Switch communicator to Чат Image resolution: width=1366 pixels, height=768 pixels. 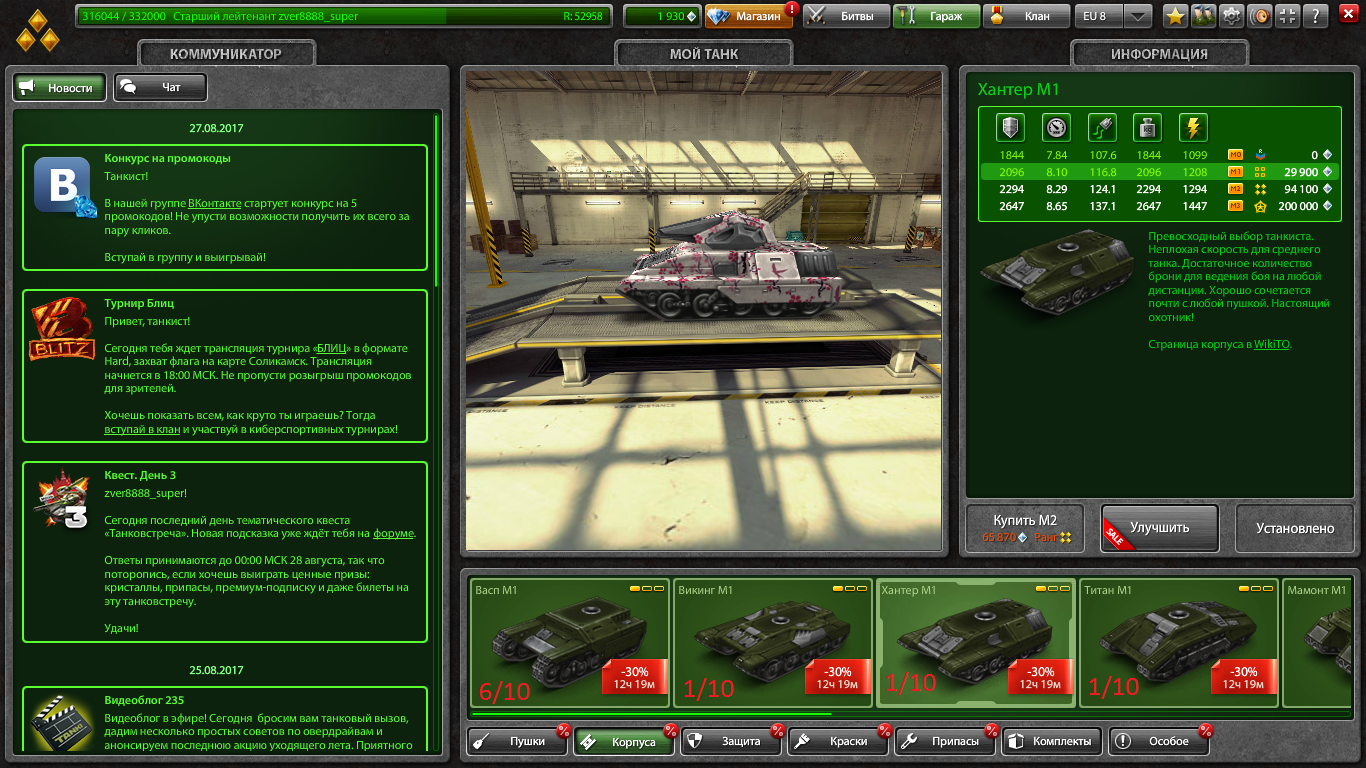point(160,88)
